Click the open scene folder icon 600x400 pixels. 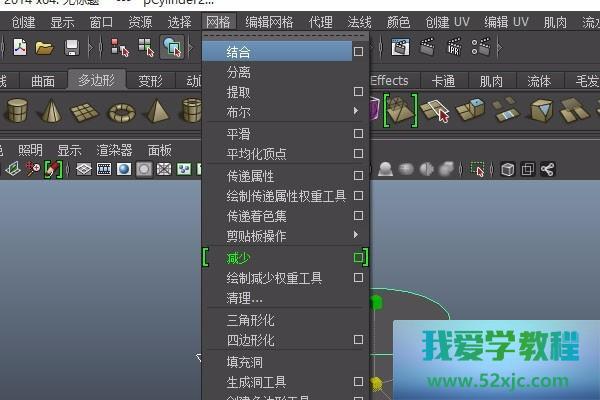pos(45,46)
